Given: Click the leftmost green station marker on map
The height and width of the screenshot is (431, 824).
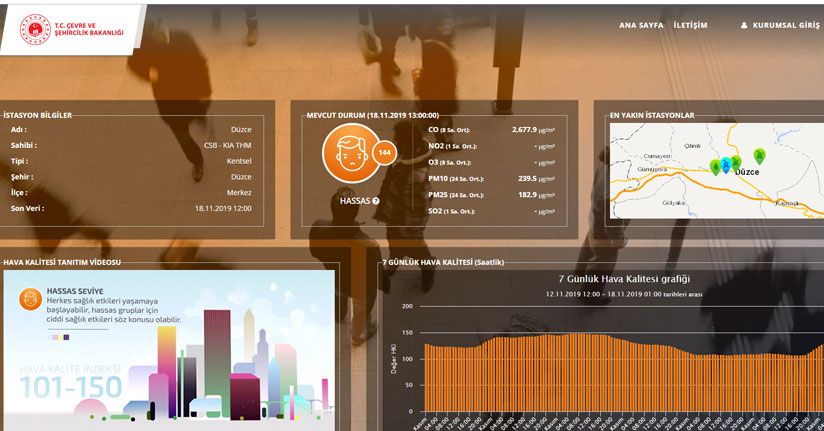Looking at the screenshot, I should pos(715,167).
